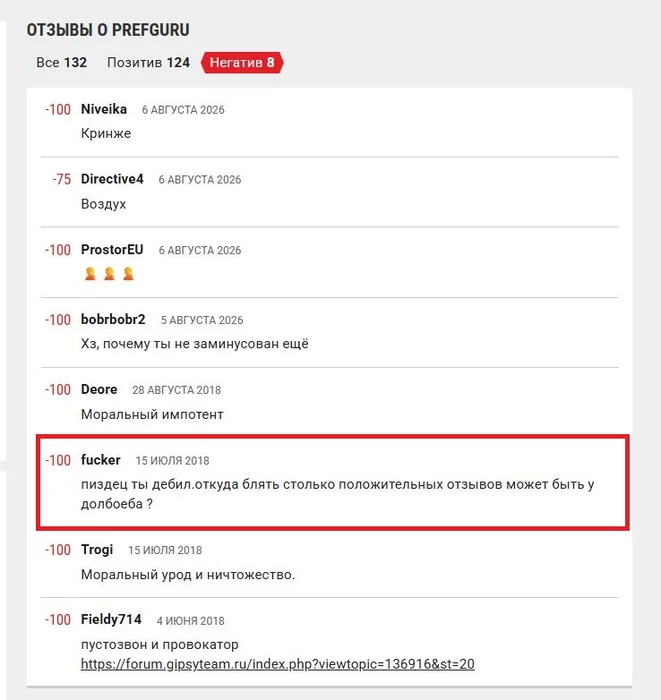Open Directive4 username link
Screen dimensions: 661x700
point(112,179)
